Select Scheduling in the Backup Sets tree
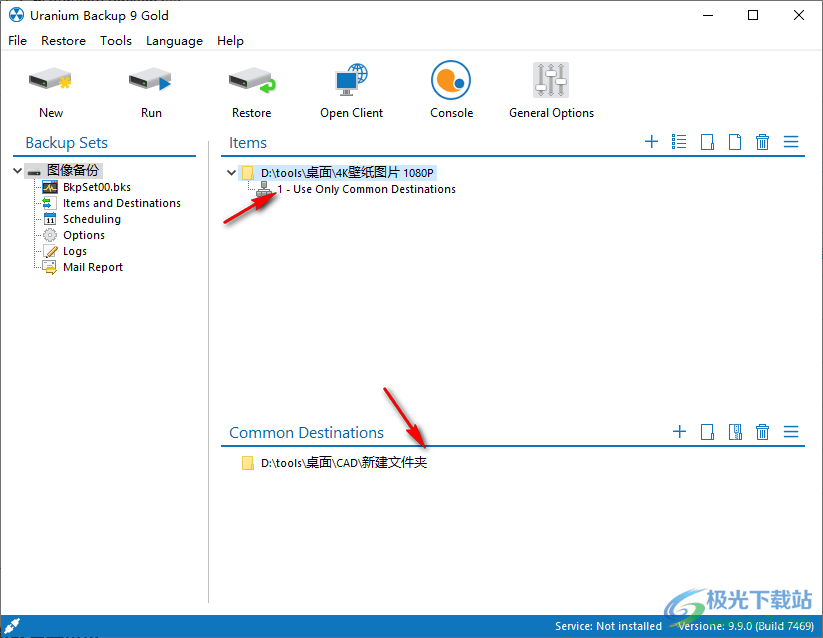The width and height of the screenshot is (823, 638). (x=91, y=219)
